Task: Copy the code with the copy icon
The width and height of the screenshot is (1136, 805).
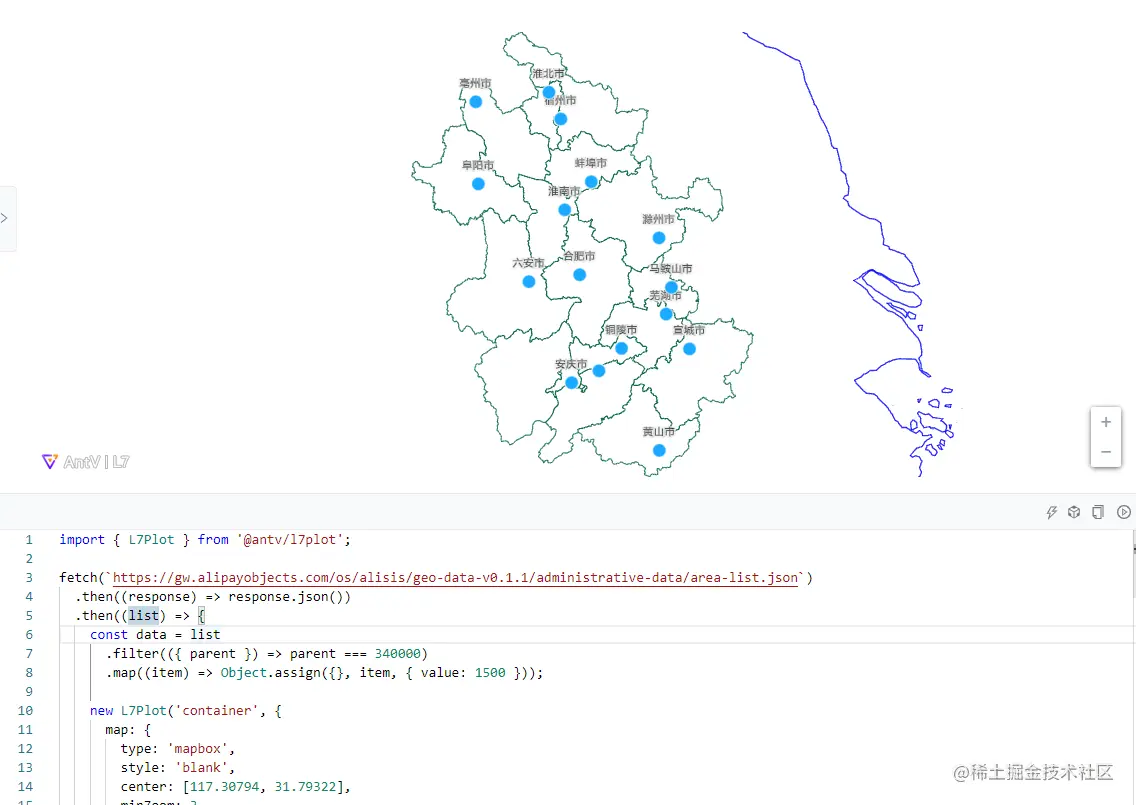Action: pyautogui.click(x=1098, y=512)
